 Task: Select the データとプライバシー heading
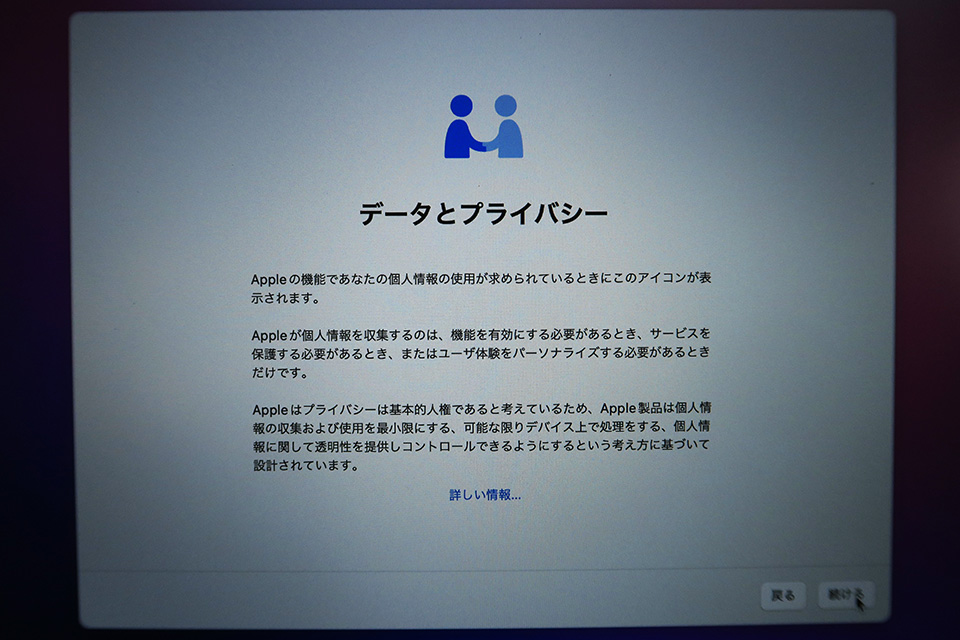tap(483, 214)
